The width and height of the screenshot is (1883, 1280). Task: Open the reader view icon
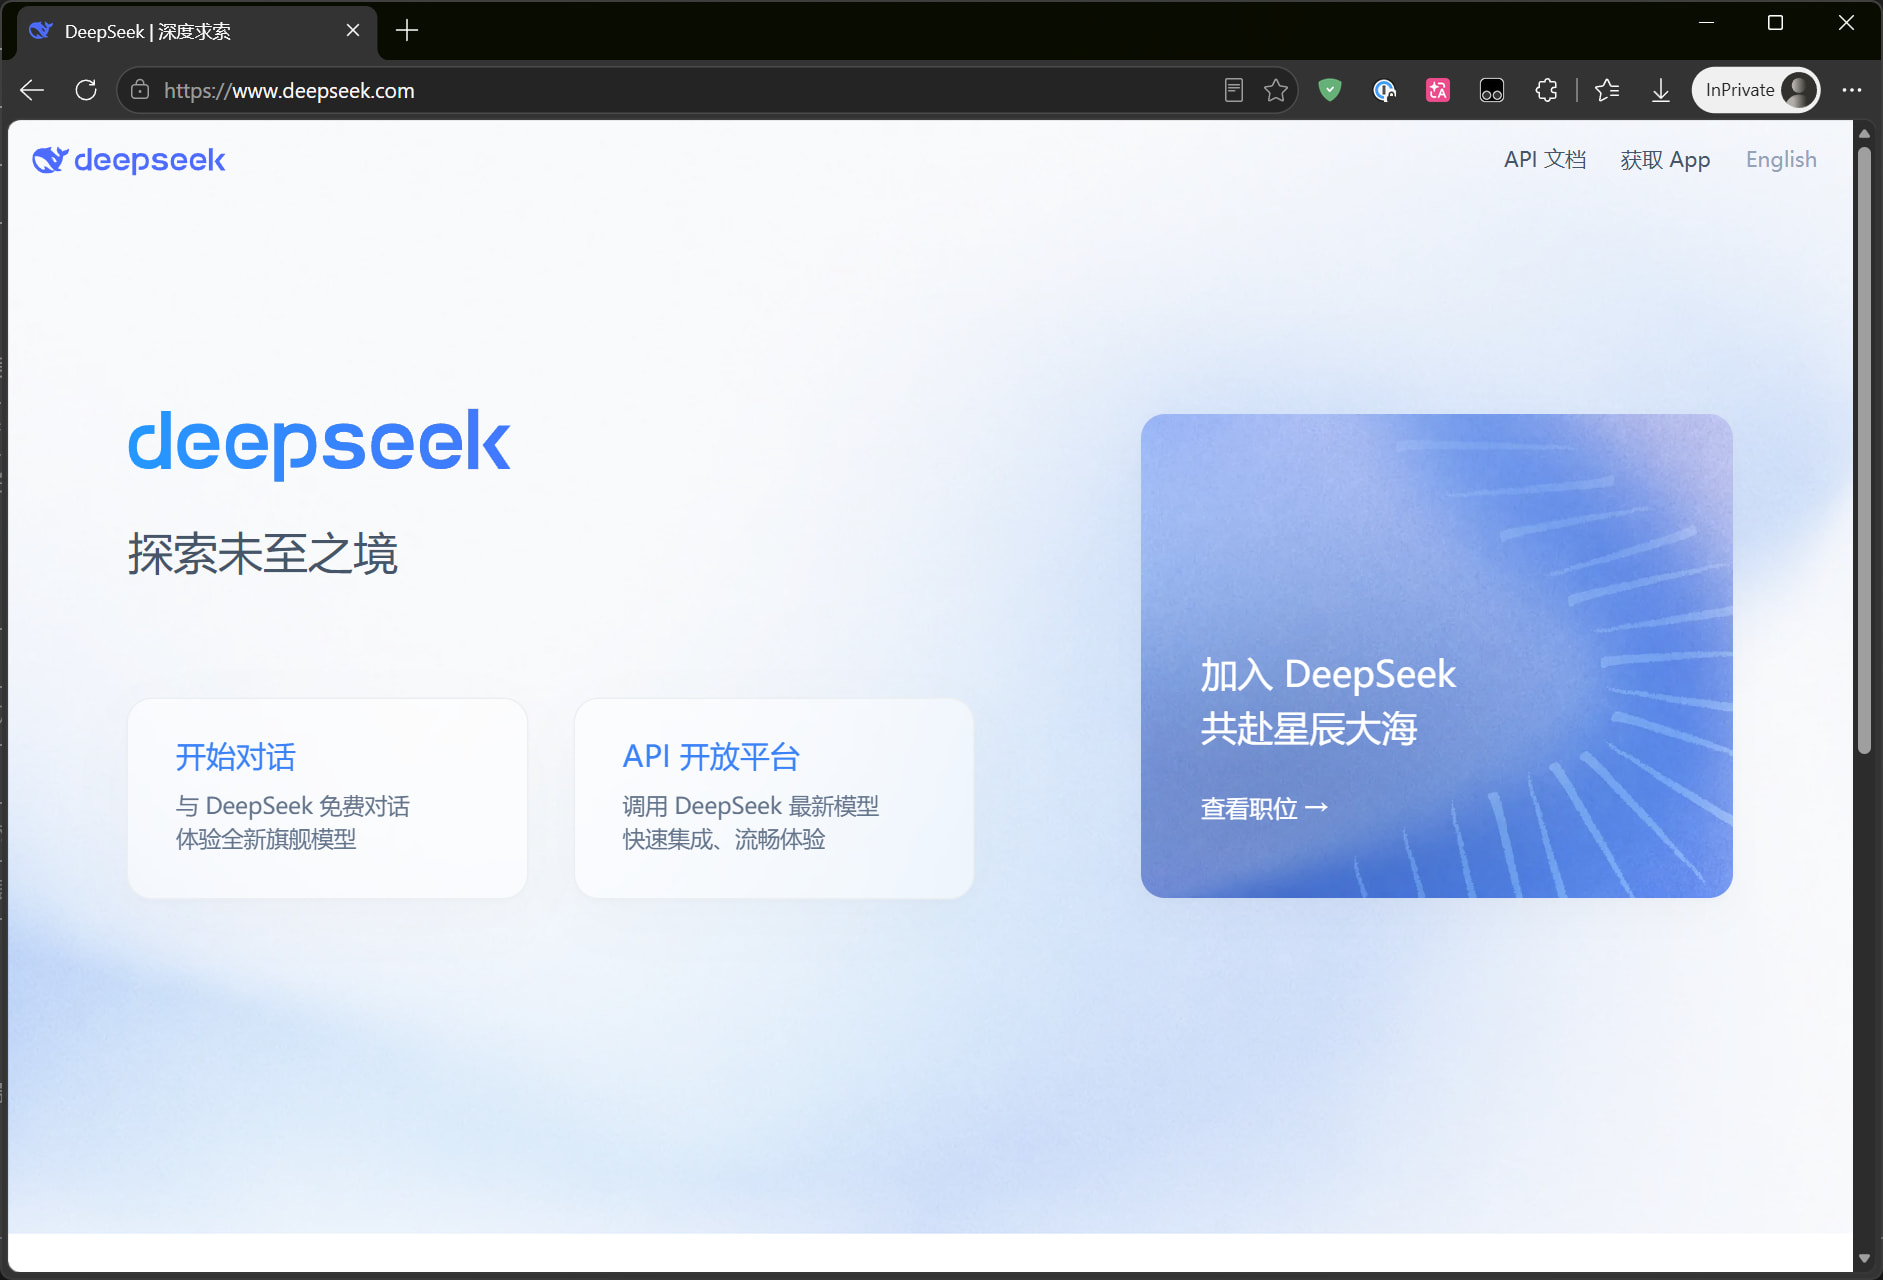[1234, 90]
